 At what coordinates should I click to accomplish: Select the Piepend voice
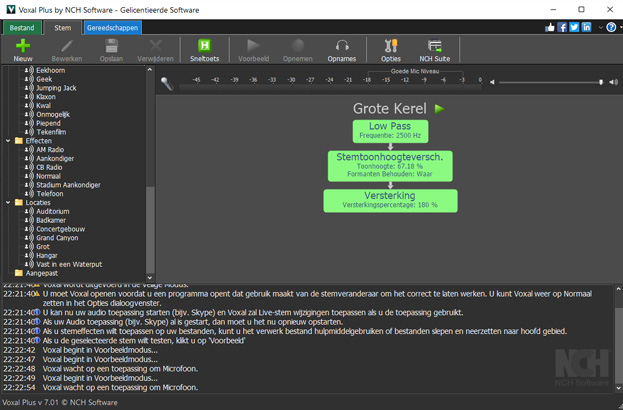tap(48, 123)
